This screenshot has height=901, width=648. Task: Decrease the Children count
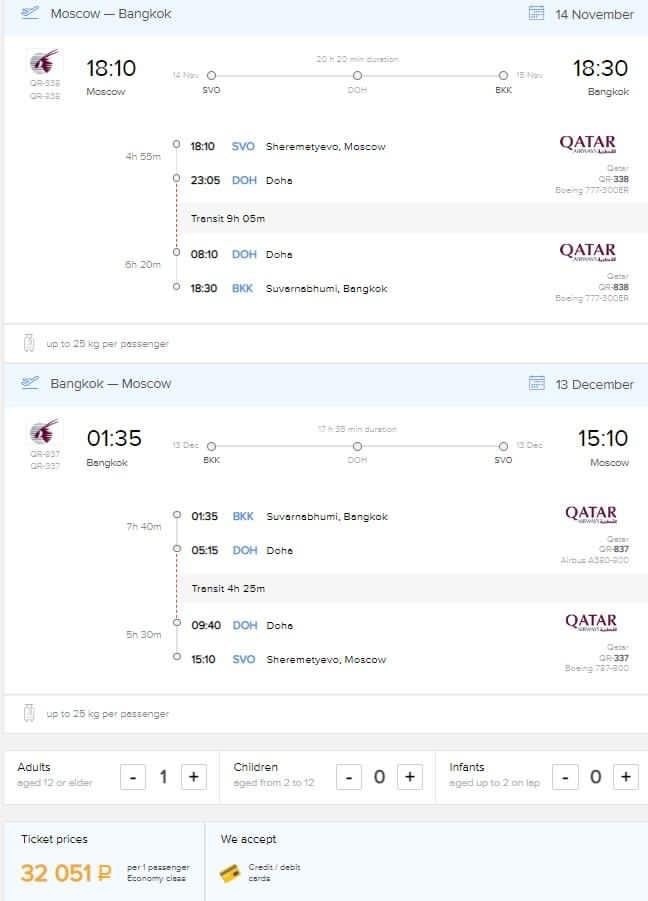pos(349,777)
